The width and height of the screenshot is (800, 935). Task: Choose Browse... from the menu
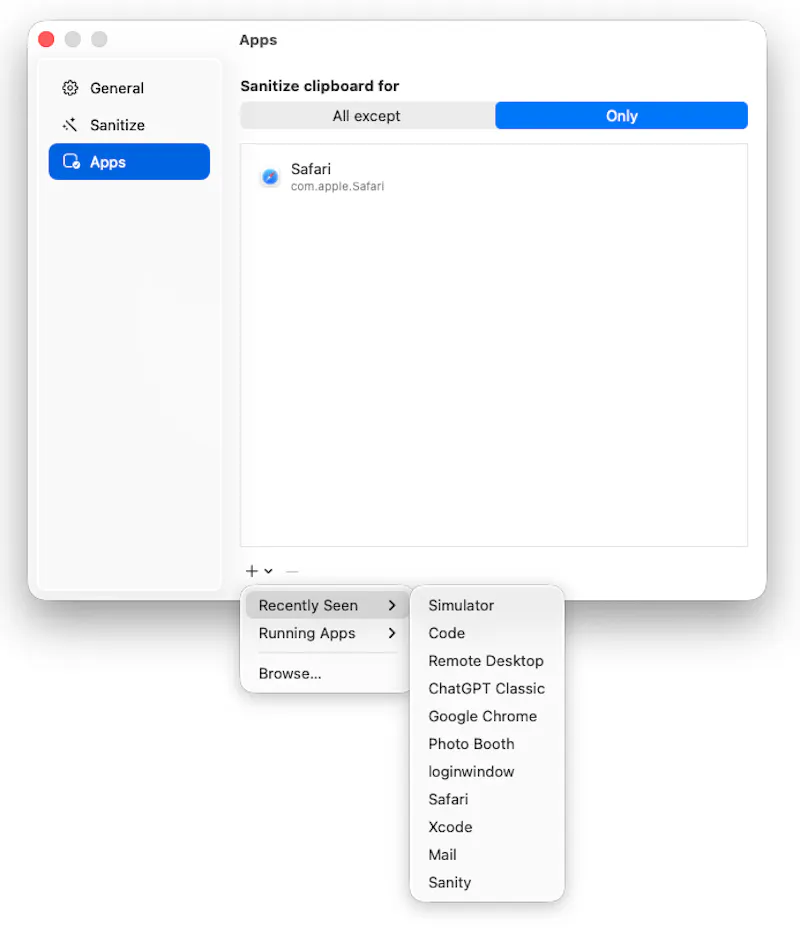(327, 673)
